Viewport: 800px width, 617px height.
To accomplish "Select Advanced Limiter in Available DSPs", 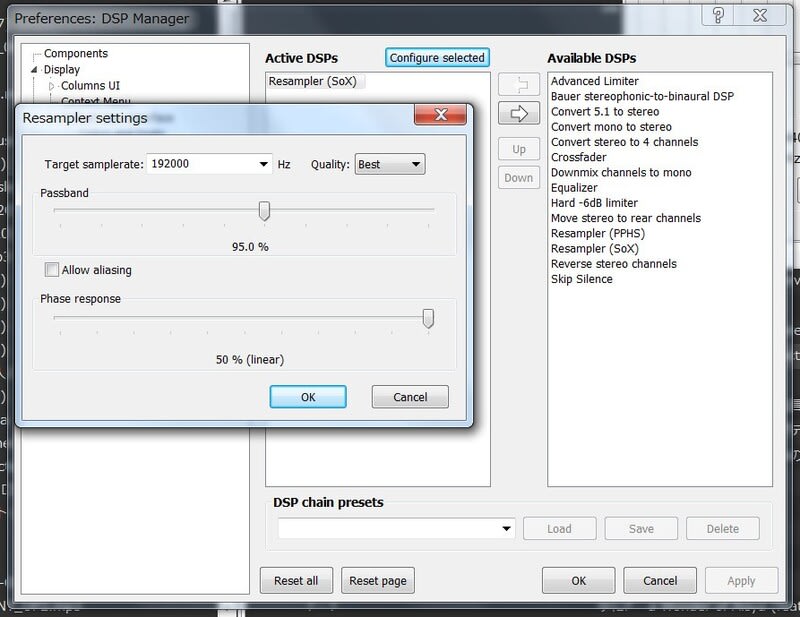I will [594, 81].
